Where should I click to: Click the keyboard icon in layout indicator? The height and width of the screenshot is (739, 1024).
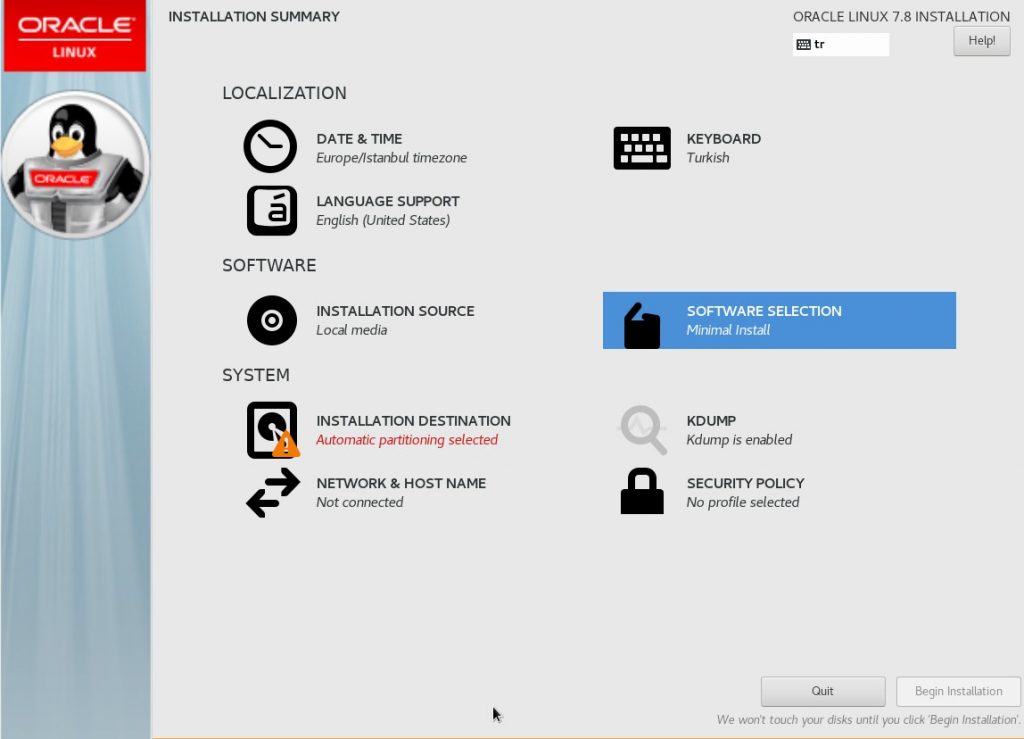point(803,44)
